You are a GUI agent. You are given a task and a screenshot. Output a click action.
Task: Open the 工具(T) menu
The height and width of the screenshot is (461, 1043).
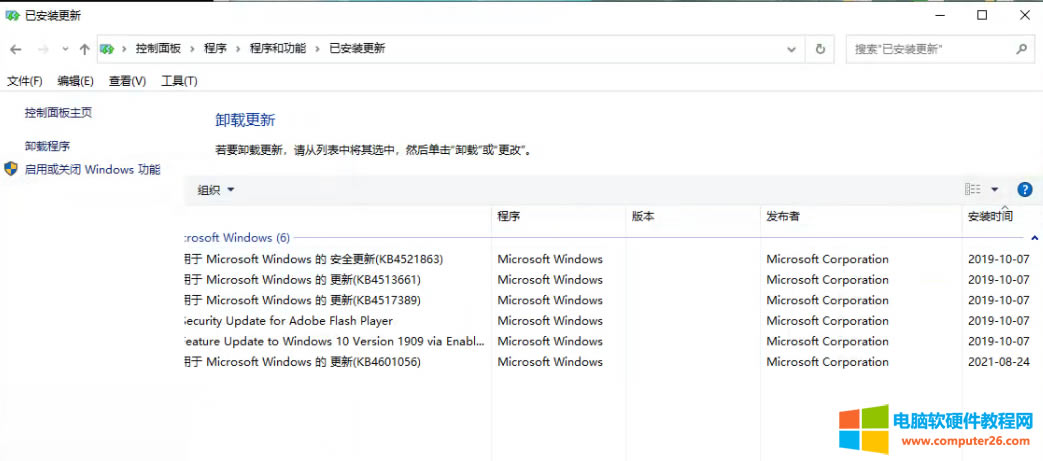click(179, 81)
